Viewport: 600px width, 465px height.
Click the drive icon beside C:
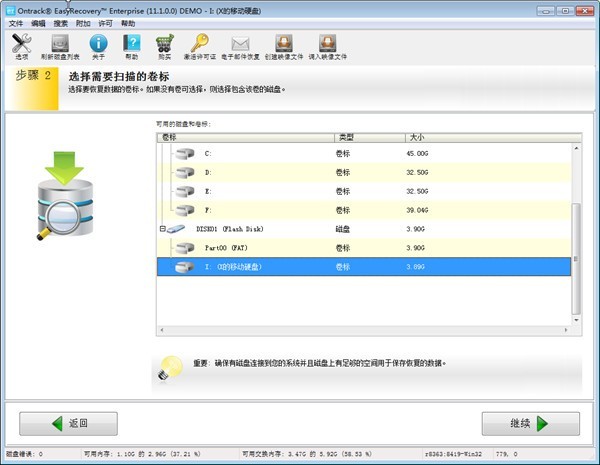click(185, 153)
